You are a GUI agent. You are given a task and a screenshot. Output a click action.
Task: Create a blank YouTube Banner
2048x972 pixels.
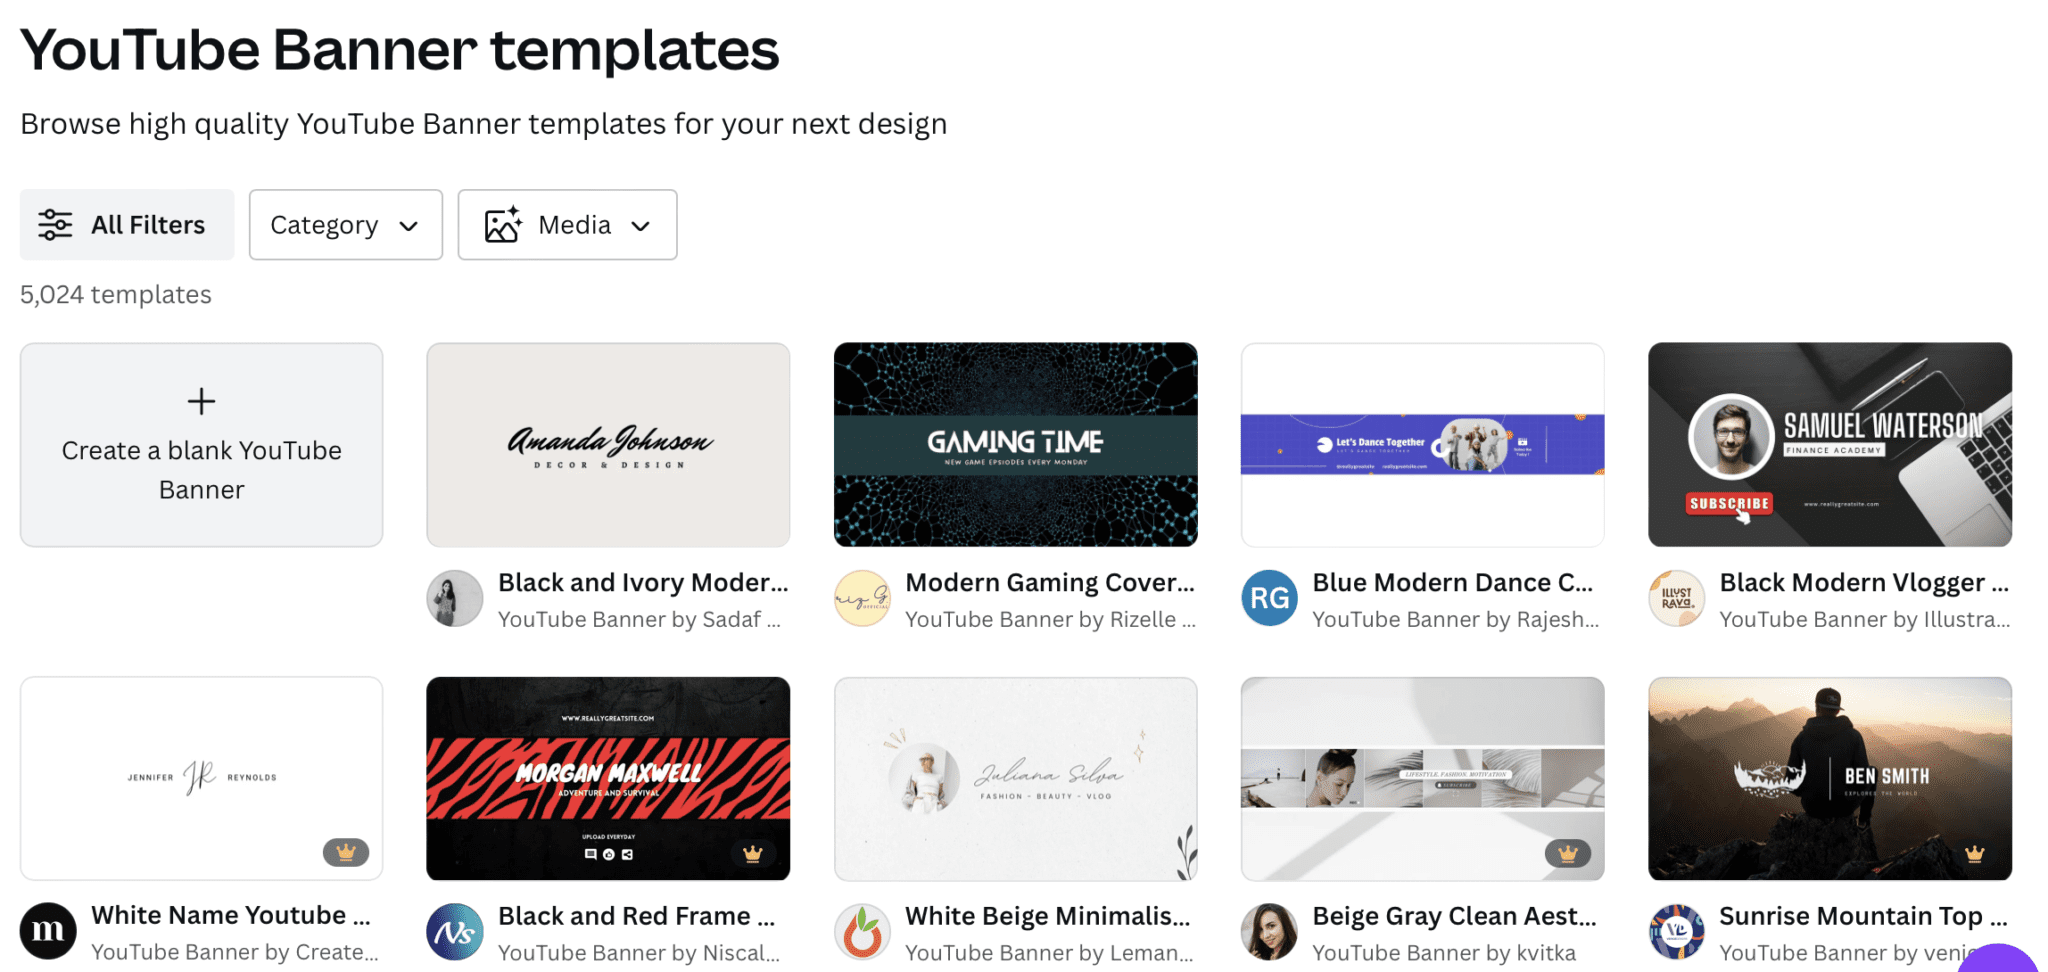point(201,445)
